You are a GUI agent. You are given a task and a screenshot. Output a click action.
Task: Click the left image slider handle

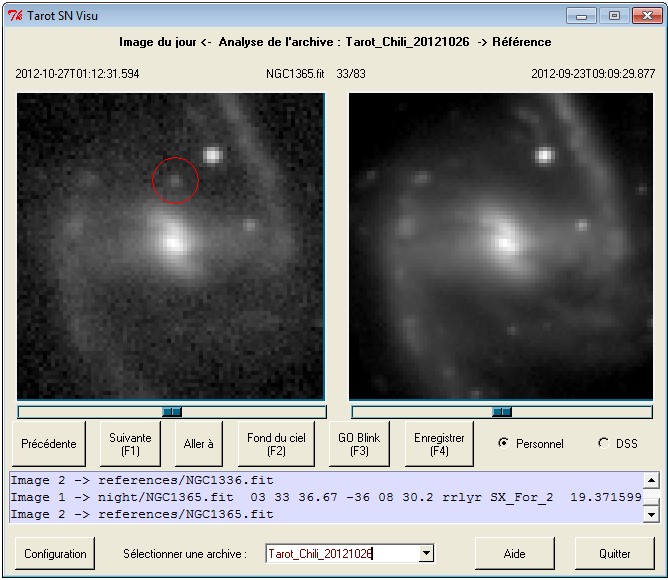point(172,411)
